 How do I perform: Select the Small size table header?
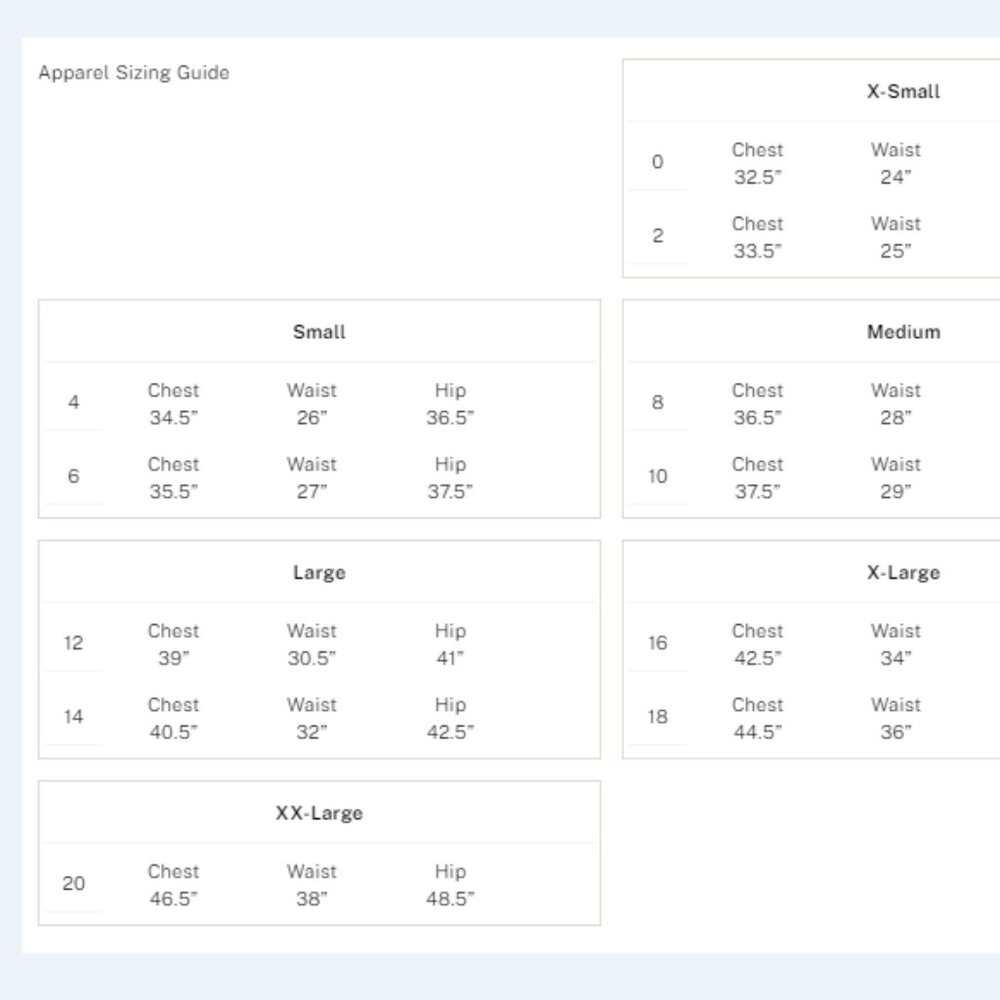click(x=319, y=332)
